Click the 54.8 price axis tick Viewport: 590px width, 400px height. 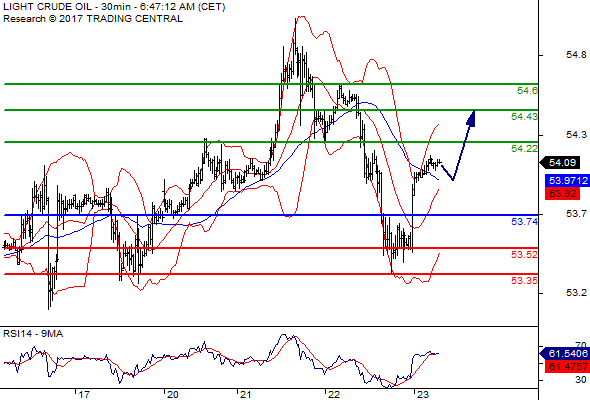point(576,55)
